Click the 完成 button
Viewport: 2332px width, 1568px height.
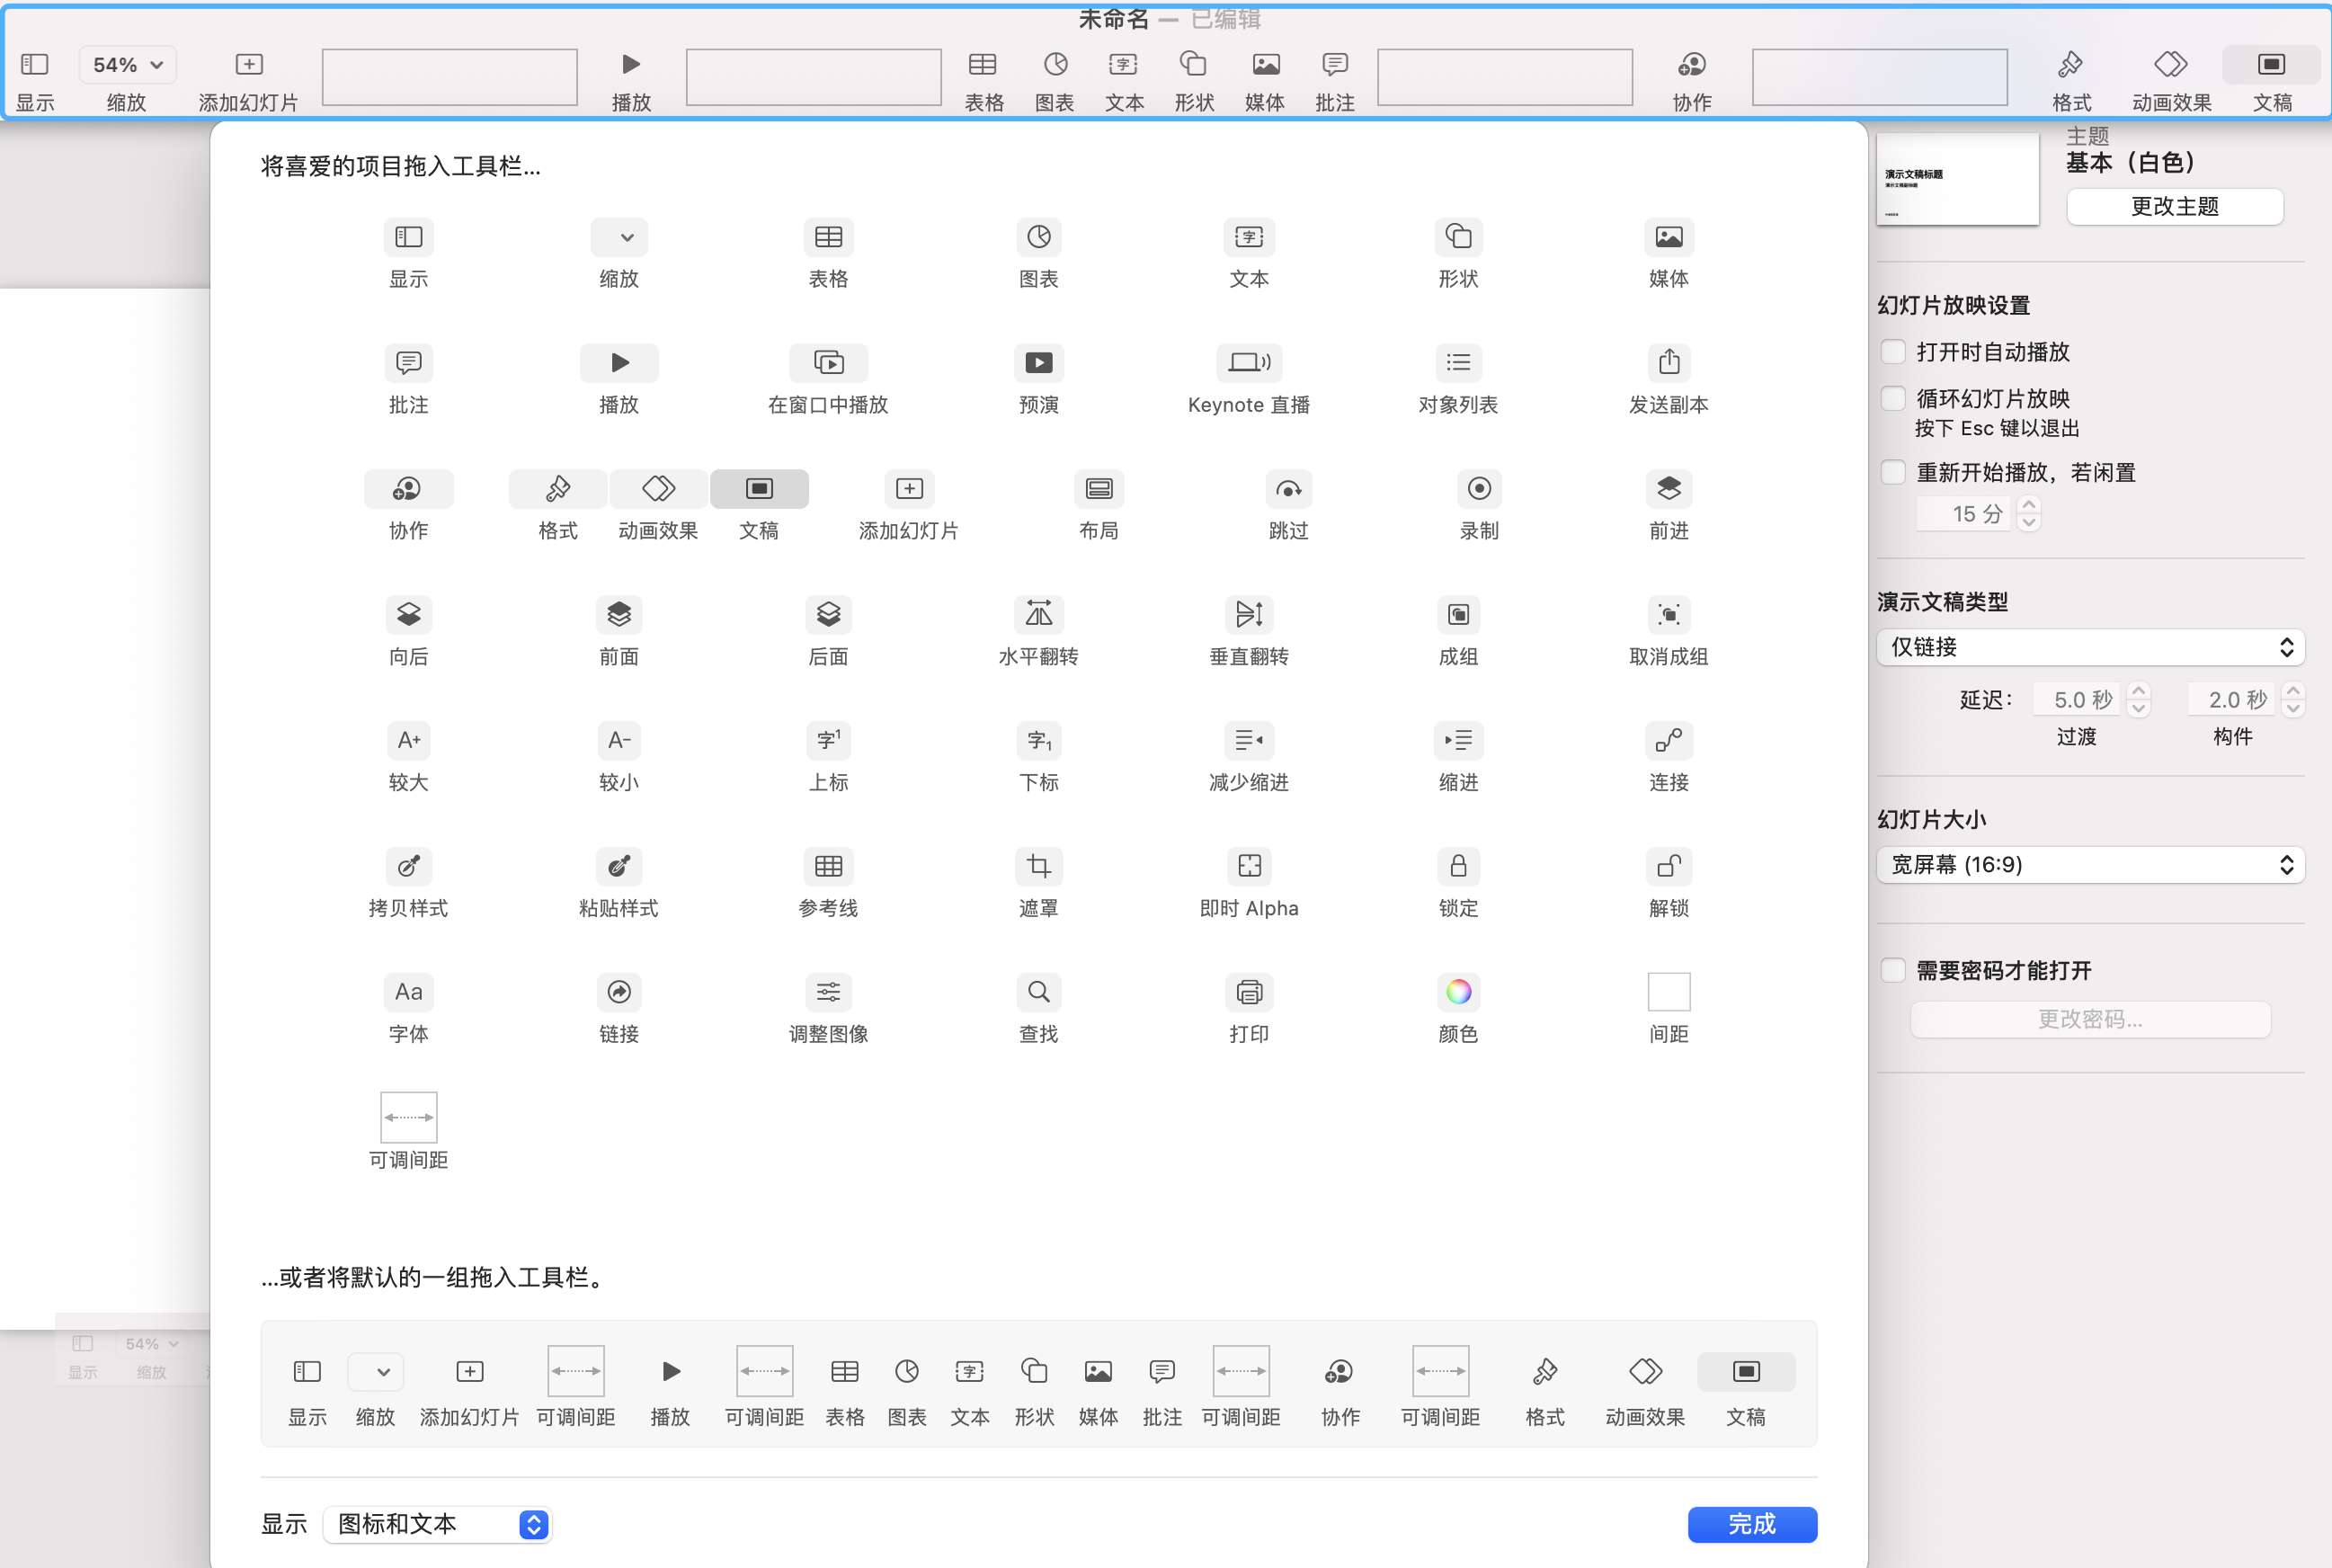pyautogui.click(x=1752, y=1524)
